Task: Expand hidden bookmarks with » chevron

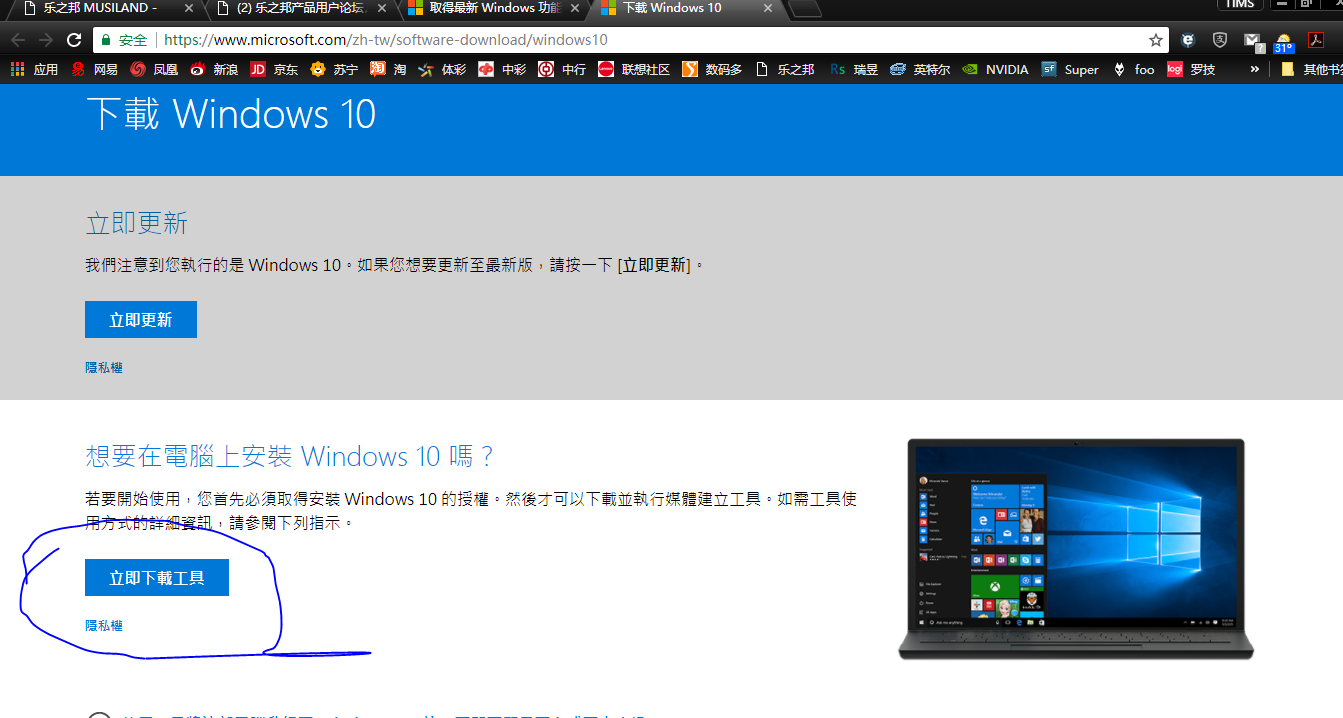Action: click(1254, 69)
